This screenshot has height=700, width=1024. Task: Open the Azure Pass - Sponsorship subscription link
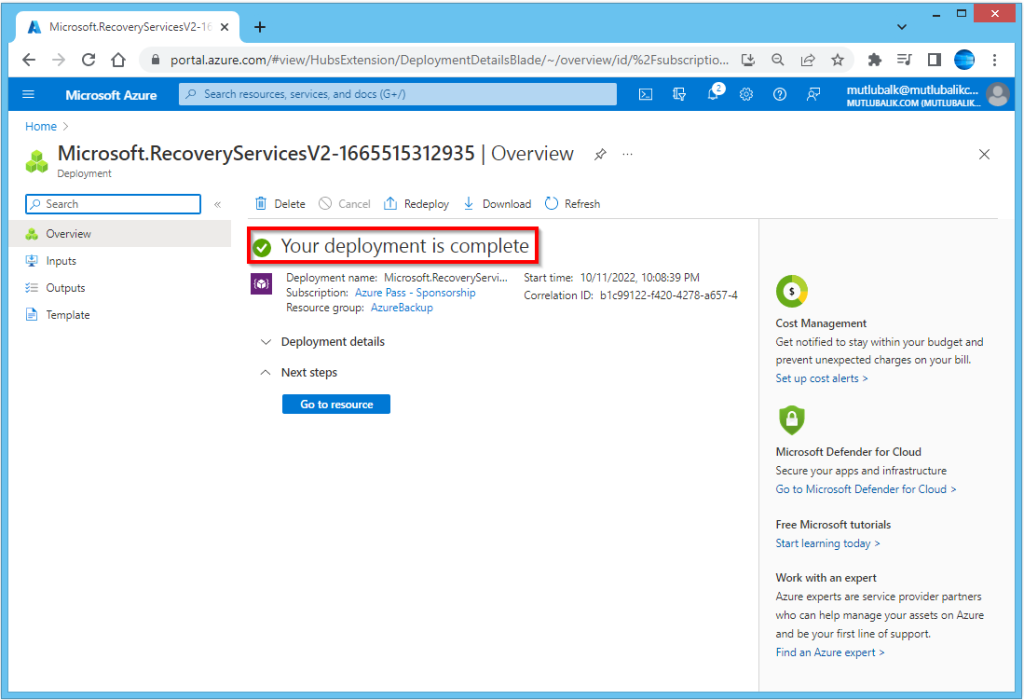coord(415,293)
